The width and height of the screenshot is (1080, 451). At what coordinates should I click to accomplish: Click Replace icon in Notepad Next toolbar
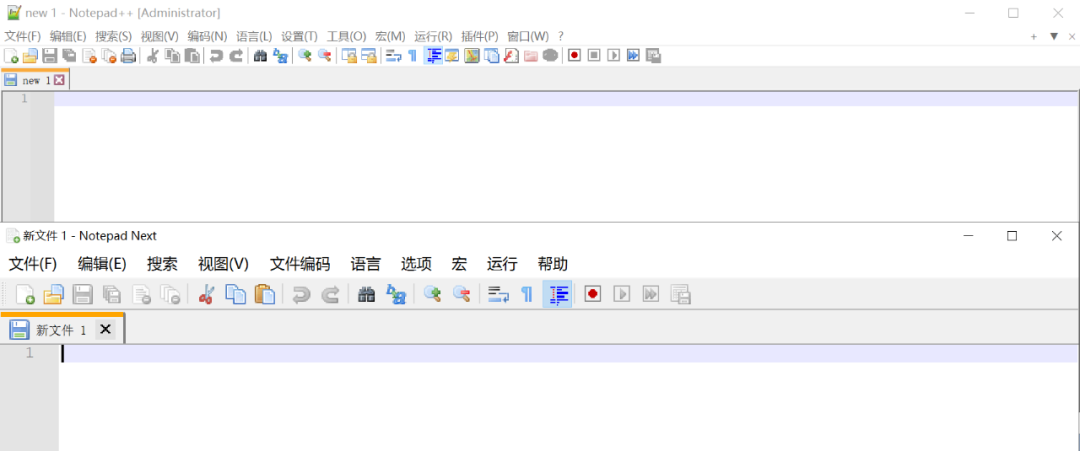pos(395,294)
